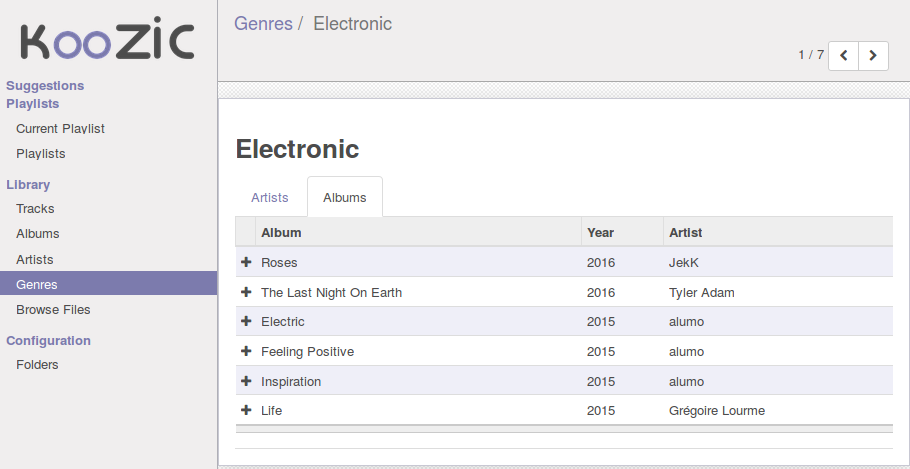Sort by Album column header
The image size is (910, 469).
[418, 233]
